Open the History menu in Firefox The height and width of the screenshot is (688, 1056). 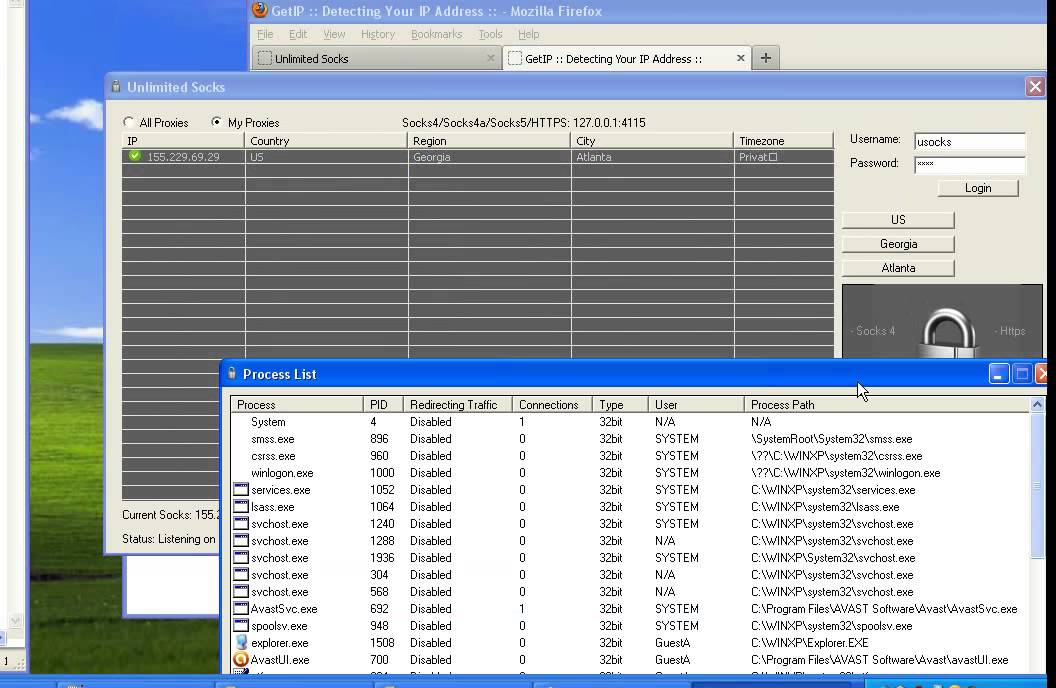coord(378,34)
